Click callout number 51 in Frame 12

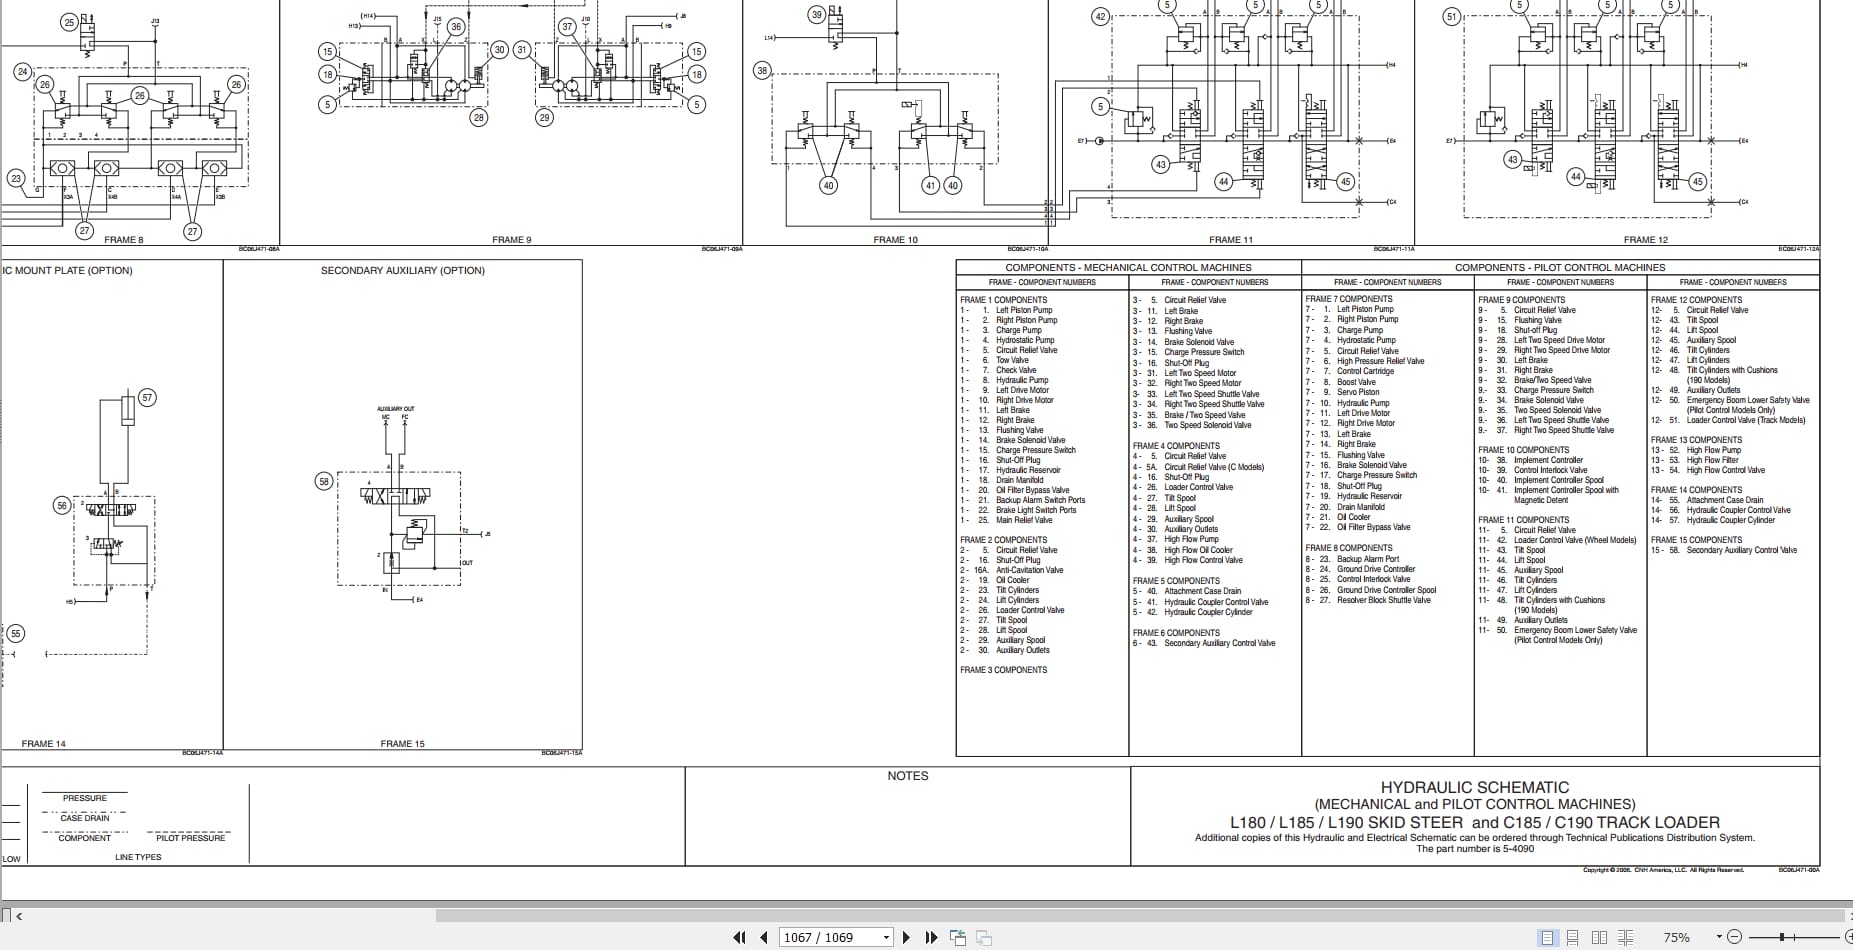click(1453, 16)
